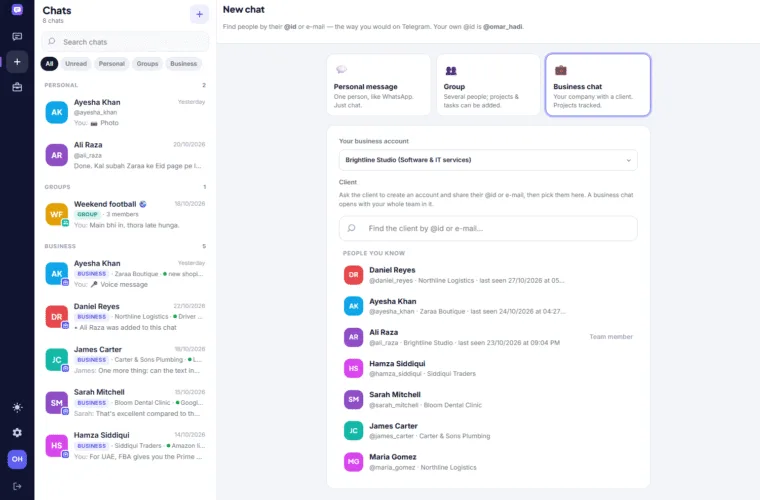Select Ali Raza team member row

pos(488,337)
